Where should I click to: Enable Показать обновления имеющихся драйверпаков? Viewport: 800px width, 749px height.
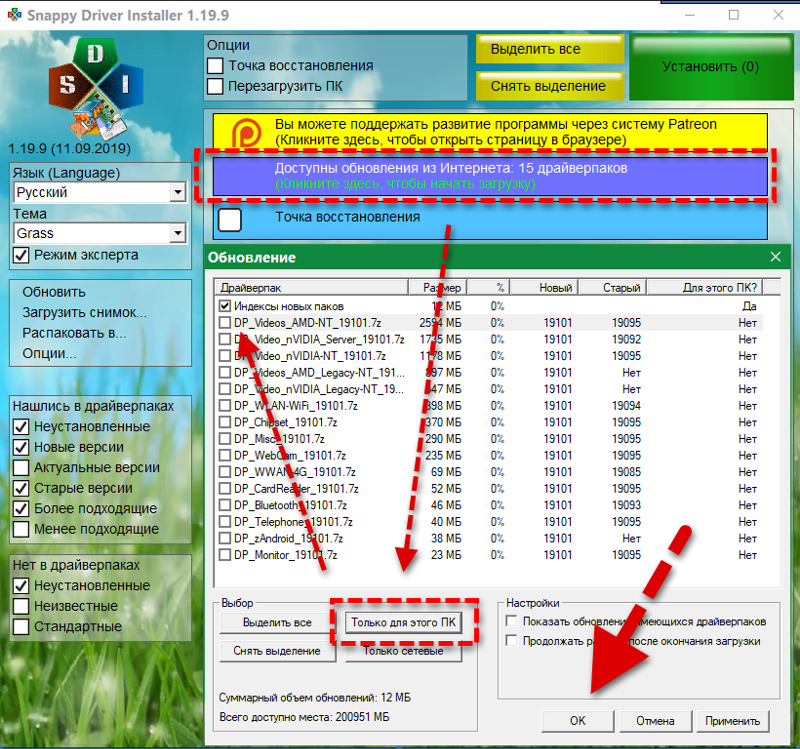511,621
